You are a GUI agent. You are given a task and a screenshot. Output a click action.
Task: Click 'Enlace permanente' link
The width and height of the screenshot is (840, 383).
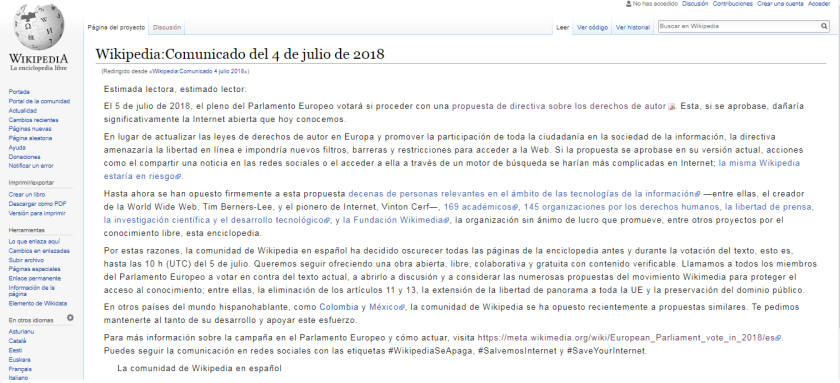tap(34, 279)
